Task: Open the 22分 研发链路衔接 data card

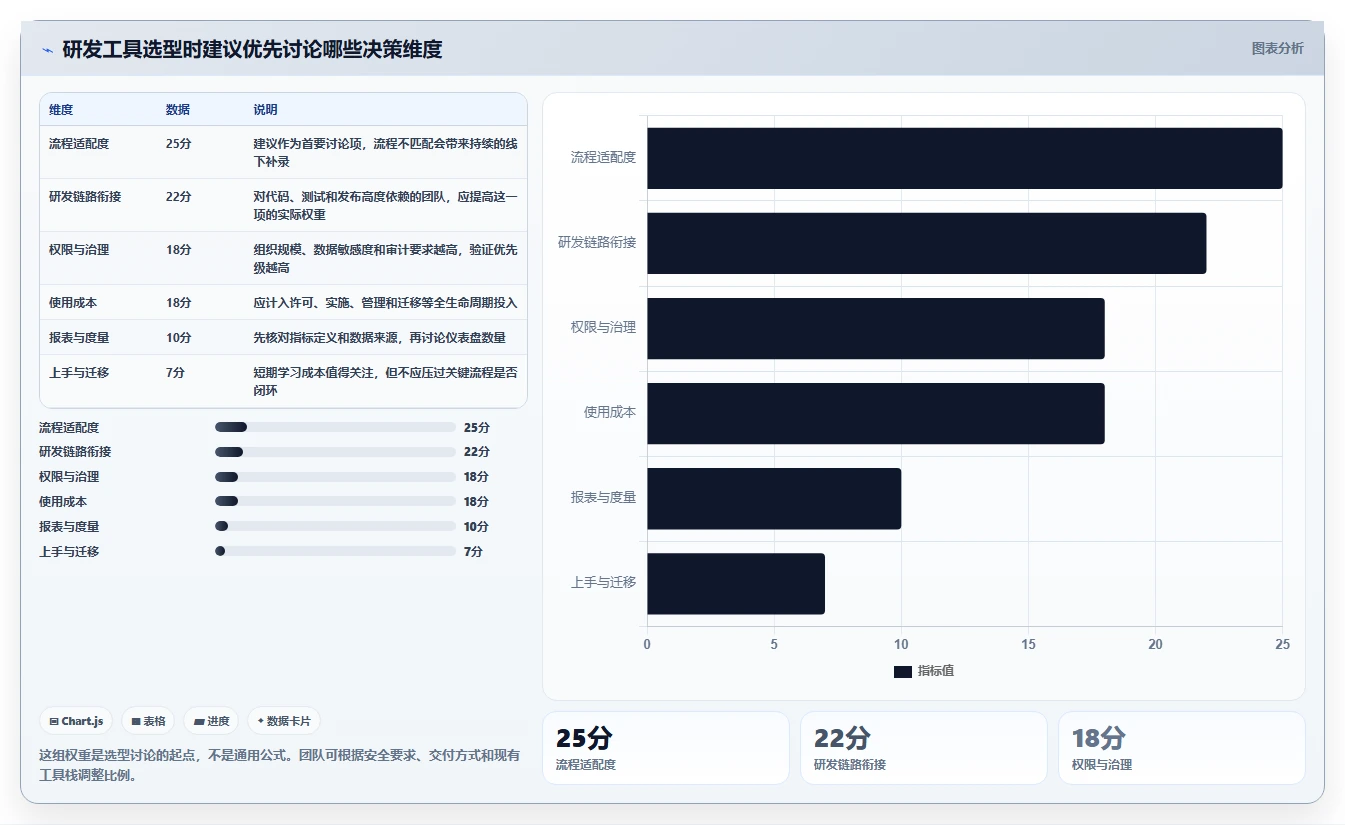Action: point(924,748)
